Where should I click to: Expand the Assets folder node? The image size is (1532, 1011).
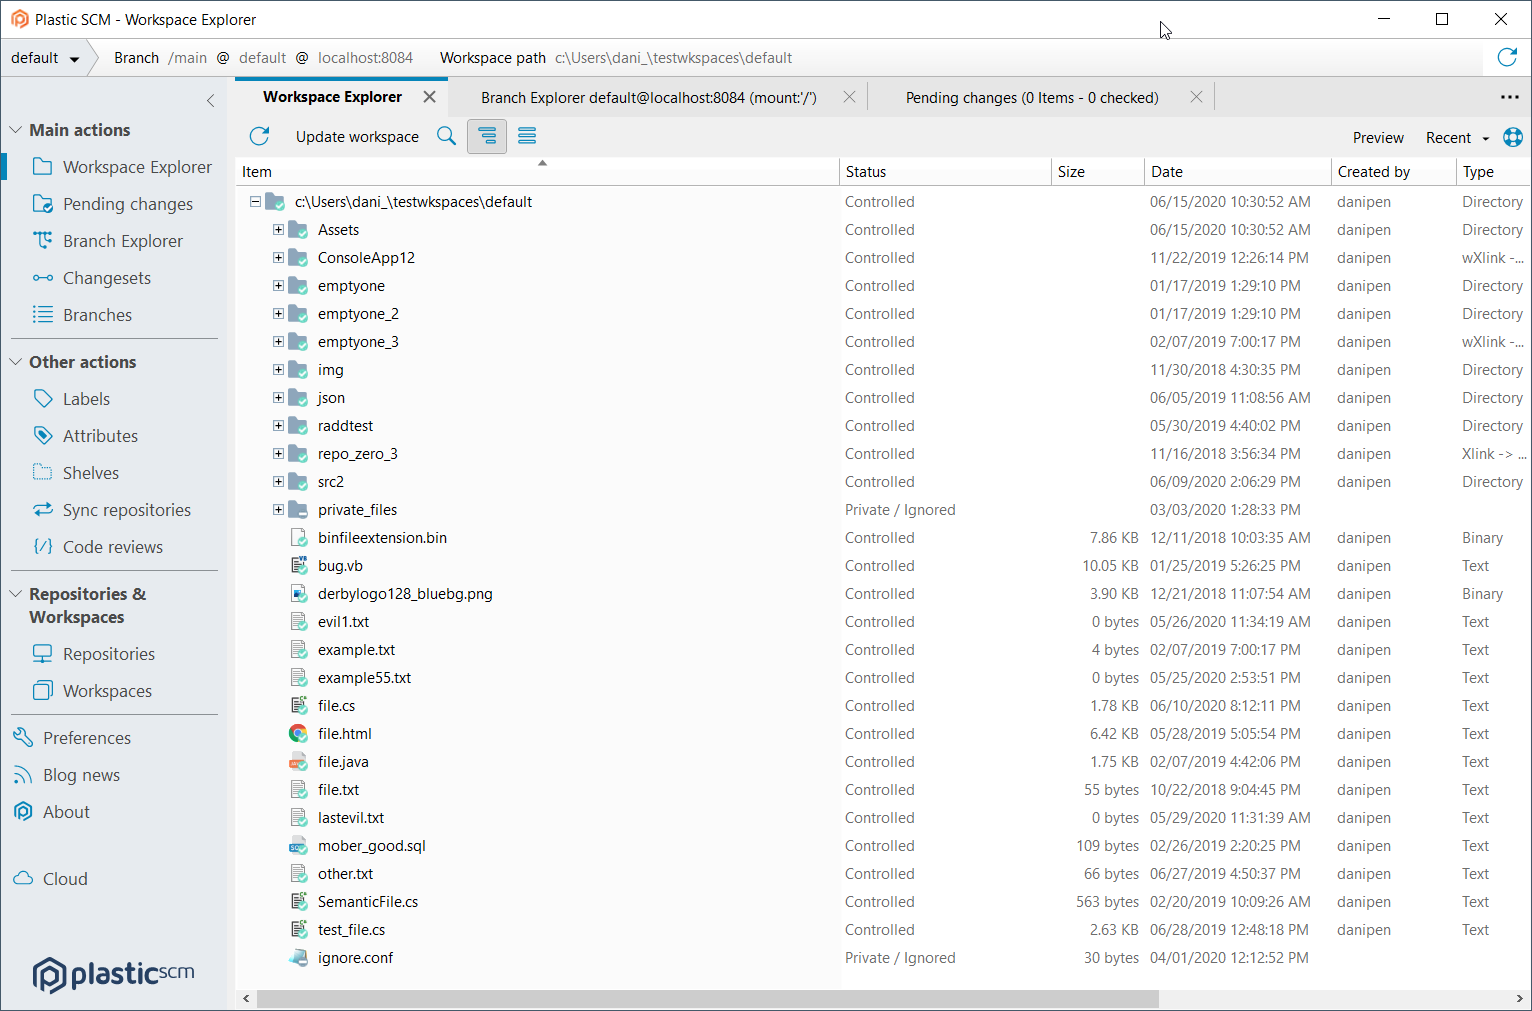pos(278,229)
